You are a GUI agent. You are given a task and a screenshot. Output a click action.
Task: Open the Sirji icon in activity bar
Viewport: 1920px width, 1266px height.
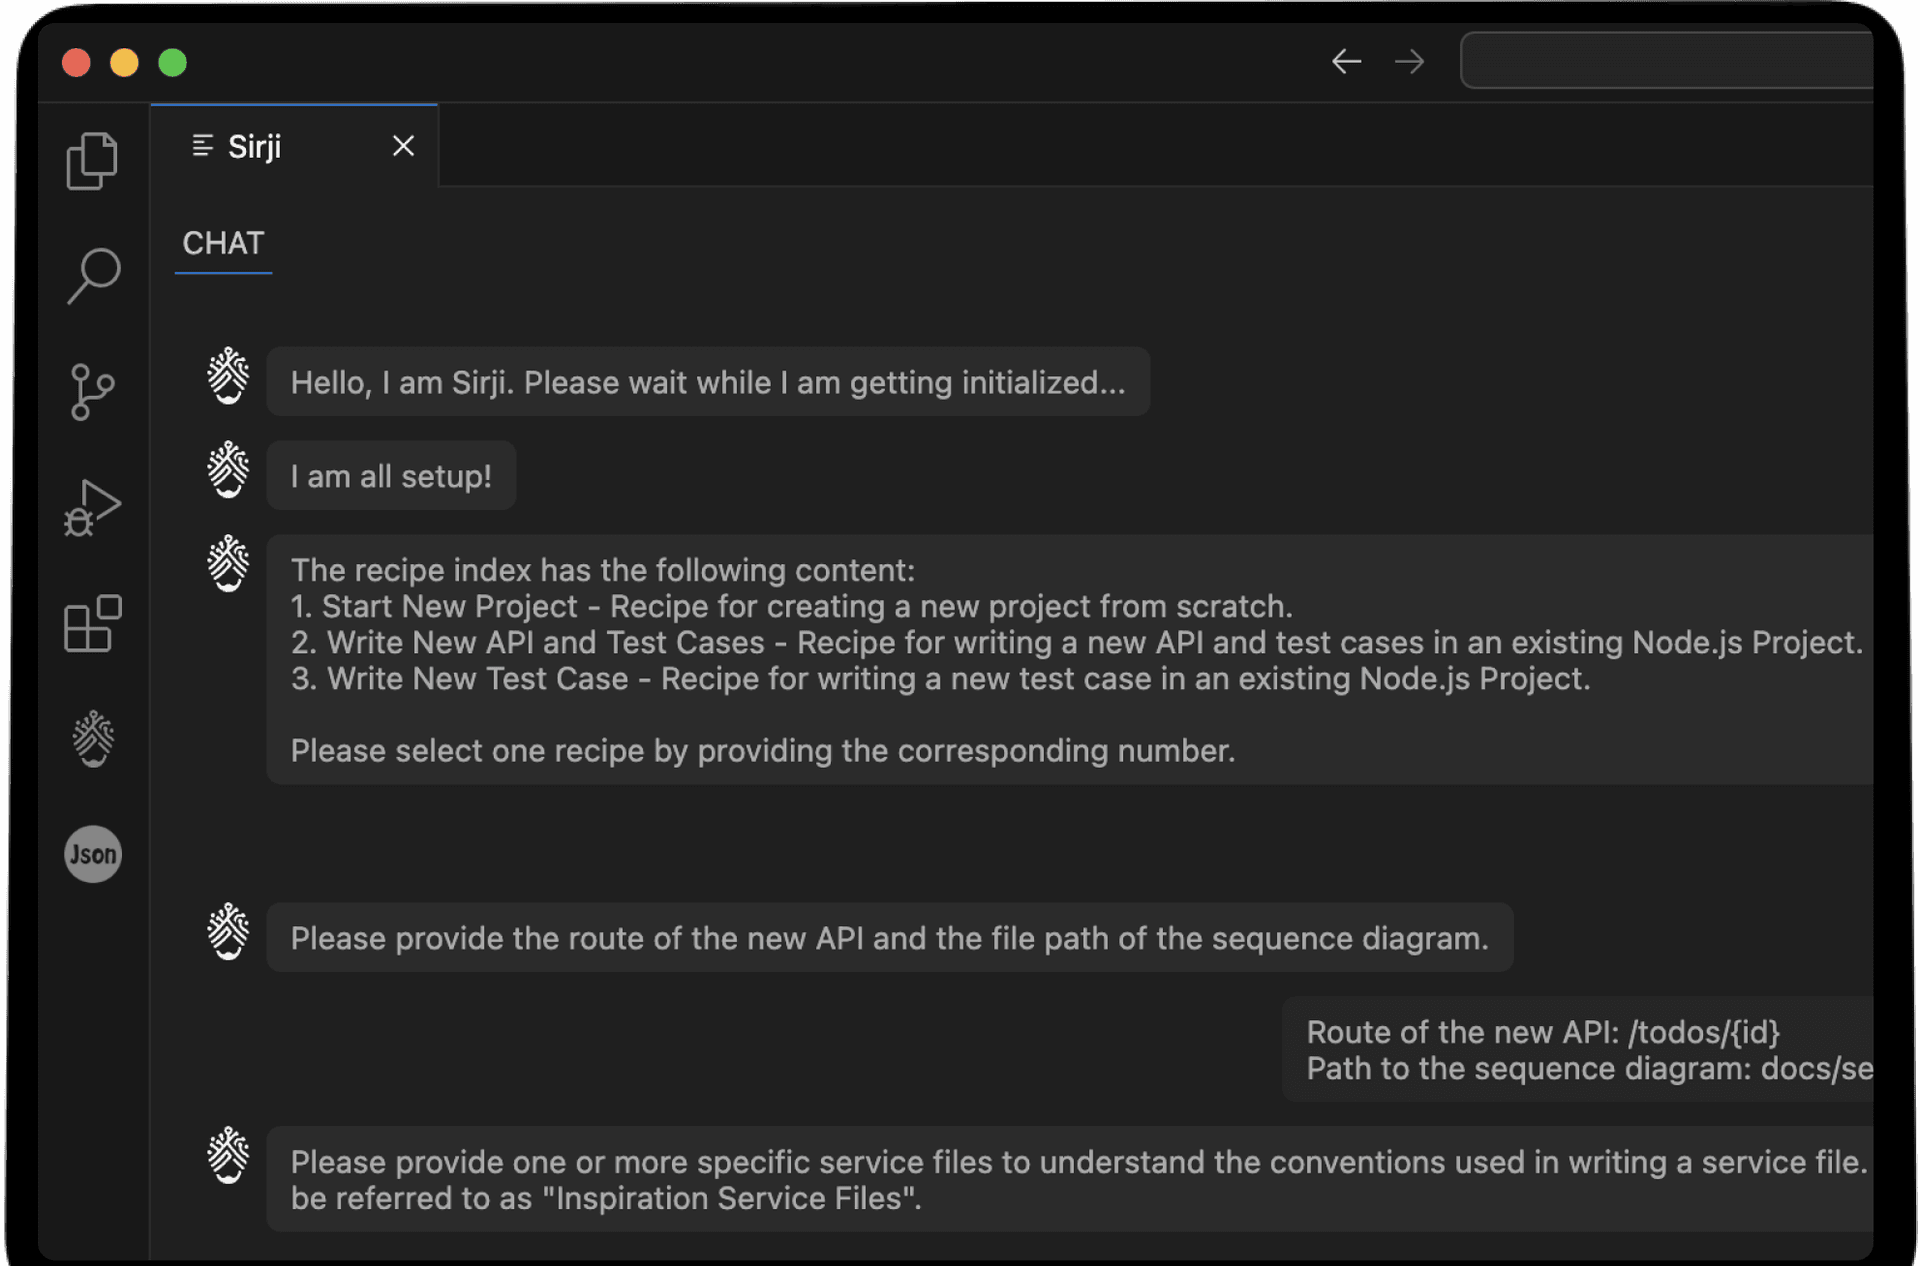[x=93, y=739]
